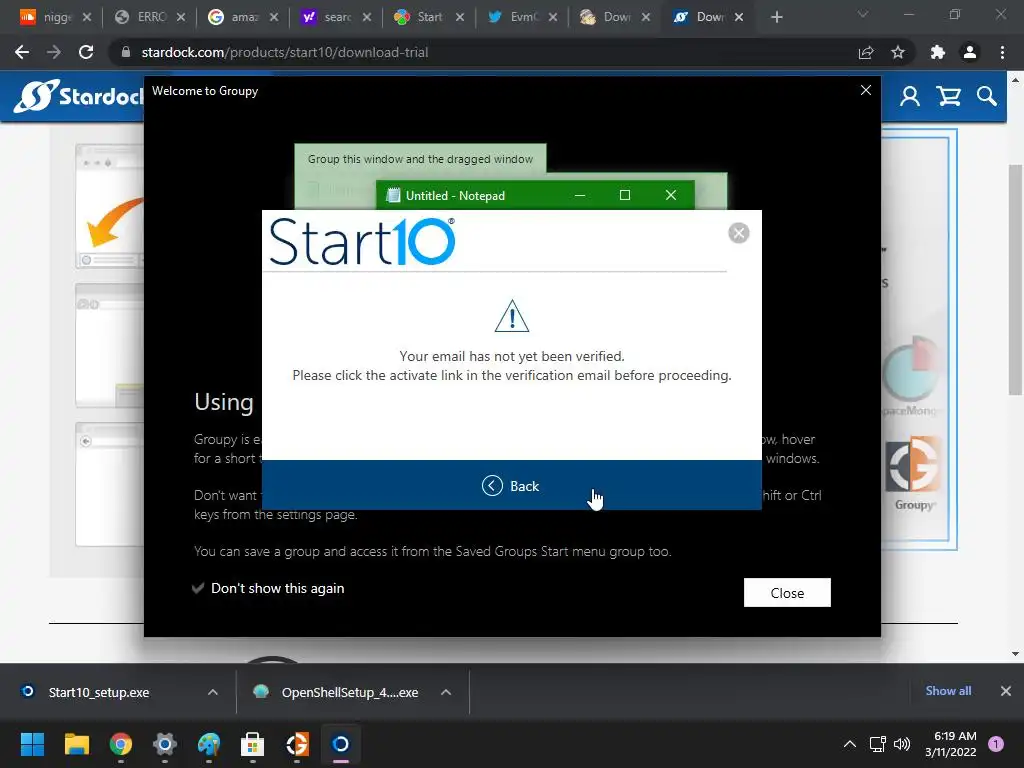Click the Stardock logo
Image resolution: width=1024 pixels, height=768 pixels.
[x=78, y=97]
